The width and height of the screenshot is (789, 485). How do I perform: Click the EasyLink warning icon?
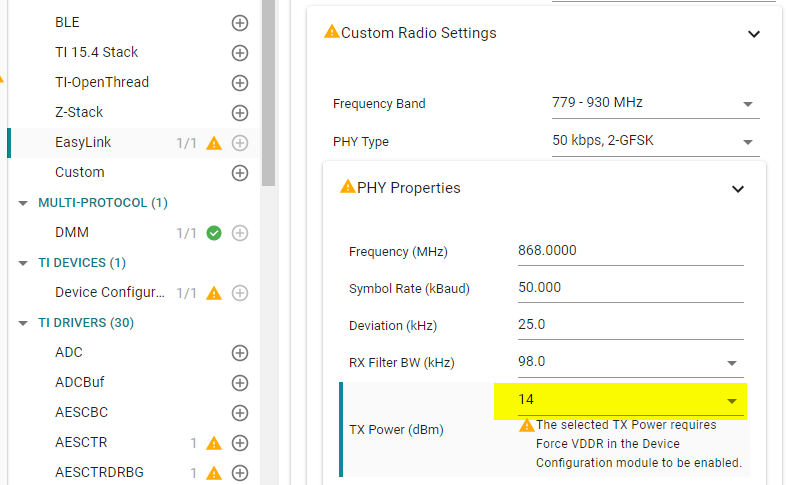coord(213,143)
